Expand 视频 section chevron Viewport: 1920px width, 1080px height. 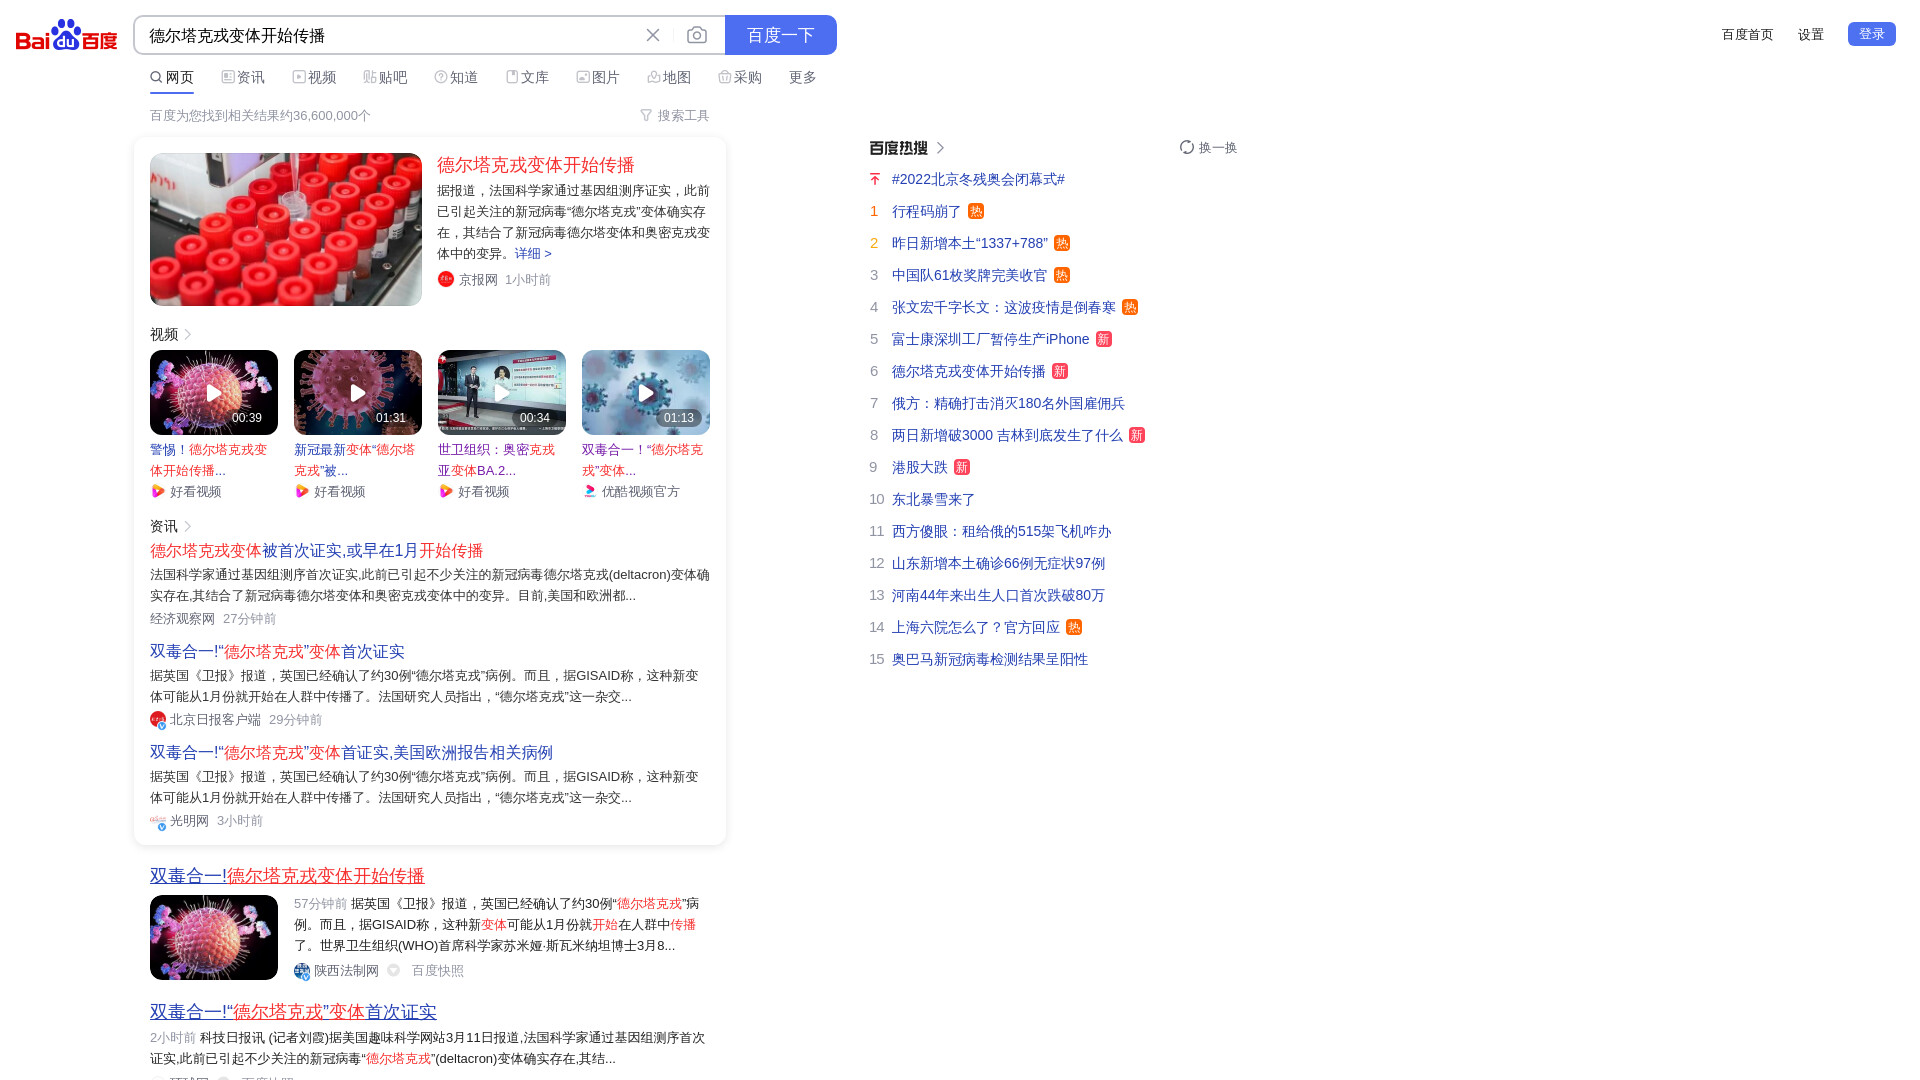point(188,334)
